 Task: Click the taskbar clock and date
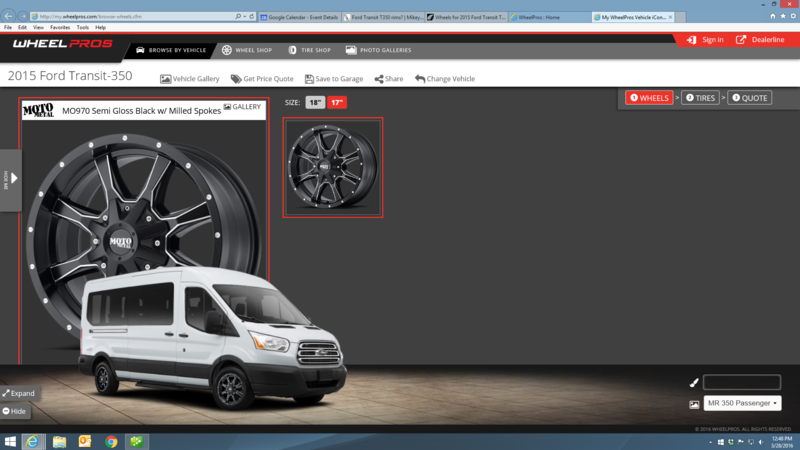tap(782, 442)
